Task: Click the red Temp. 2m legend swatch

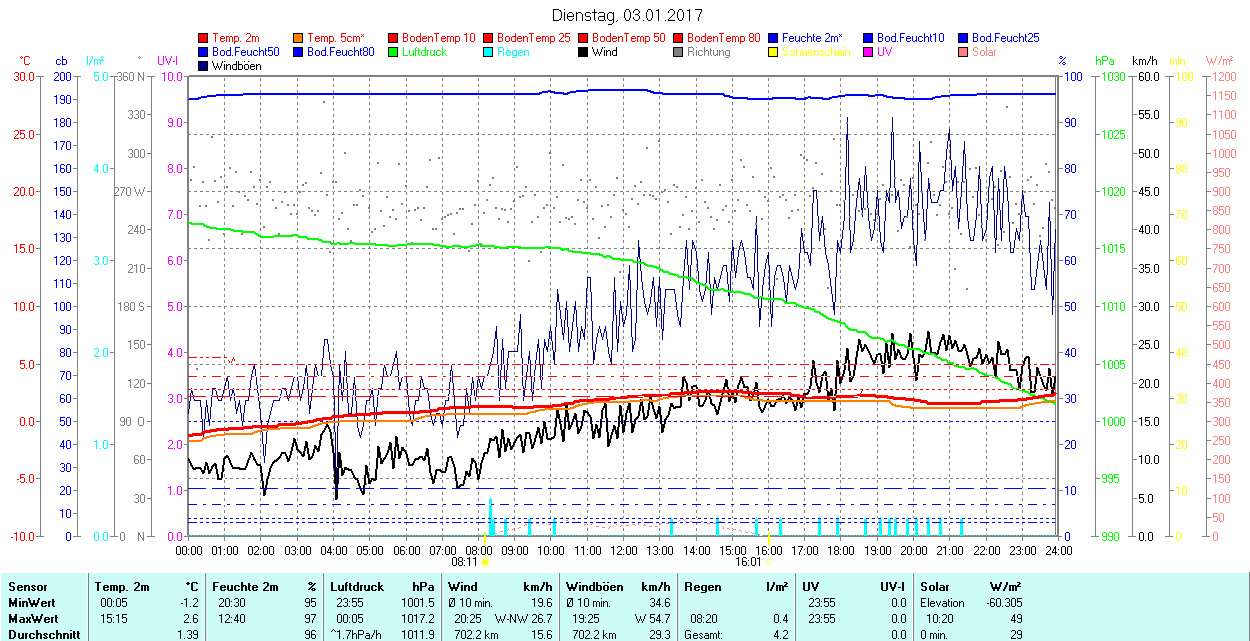Action: pyautogui.click(x=204, y=38)
